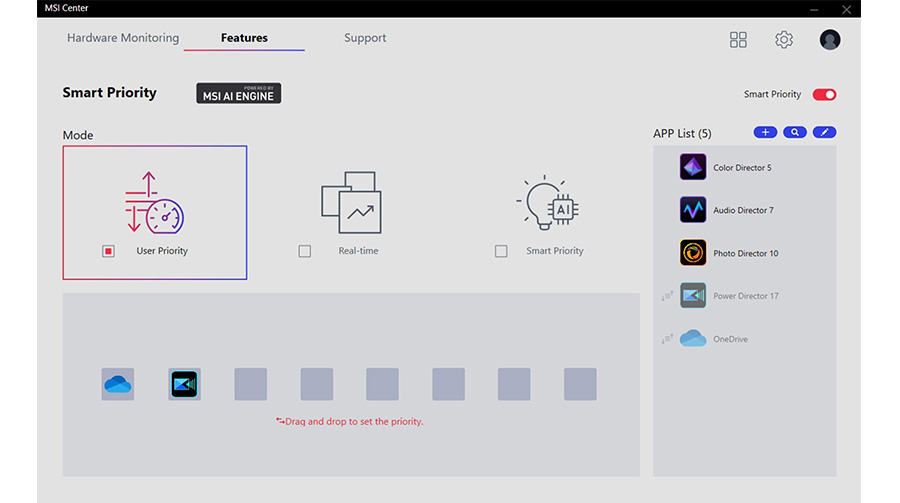Open settings gear icon
This screenshot has width=900, height=503.
(783, 40)
